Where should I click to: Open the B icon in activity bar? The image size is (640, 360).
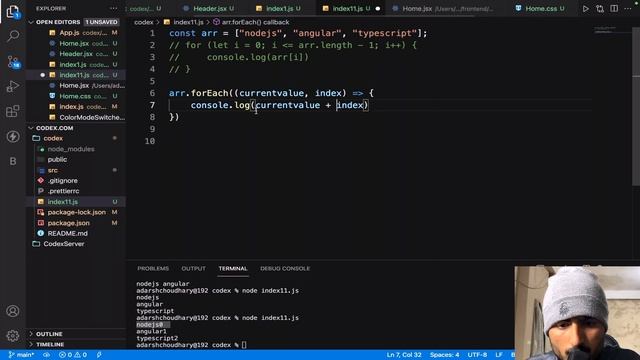(13, 161)
